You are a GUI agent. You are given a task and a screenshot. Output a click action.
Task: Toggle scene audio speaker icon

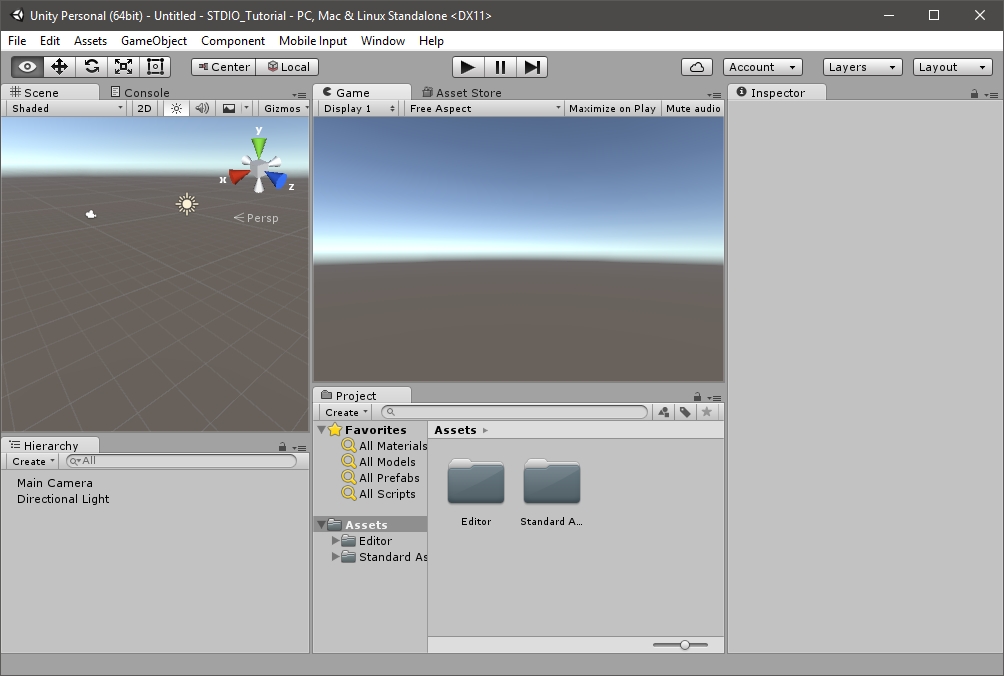pos(202,108)
